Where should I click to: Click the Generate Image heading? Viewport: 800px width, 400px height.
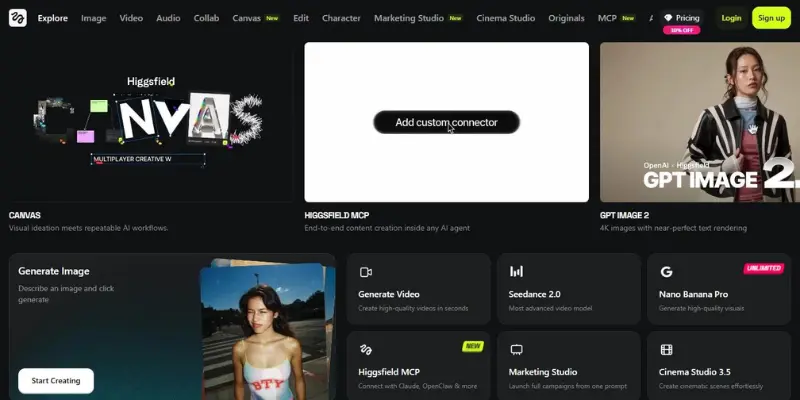pyautogui.click(x=54, y=271)
